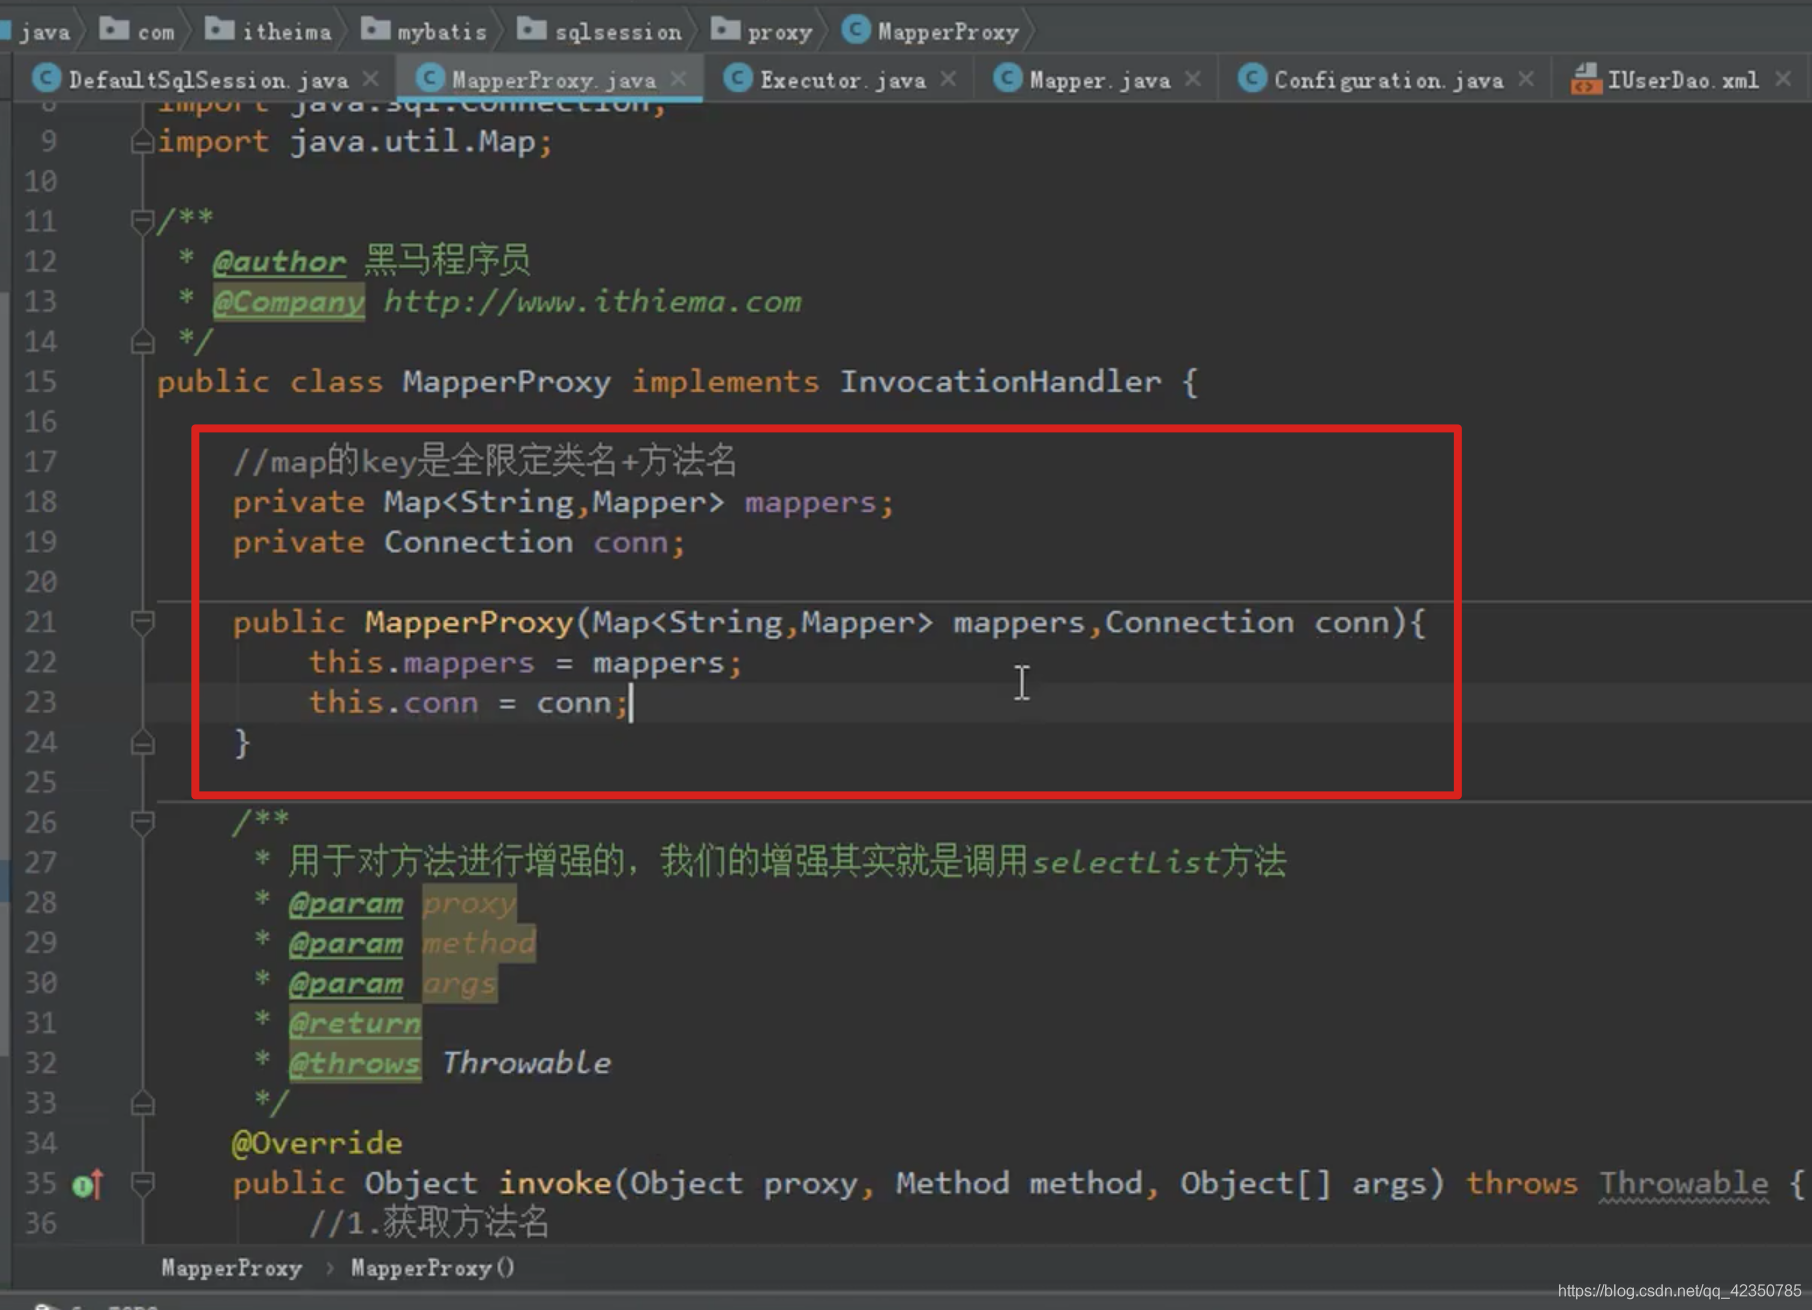
Task: Open the sqlsession breadcrumb folder
Action: coord(600,31)
